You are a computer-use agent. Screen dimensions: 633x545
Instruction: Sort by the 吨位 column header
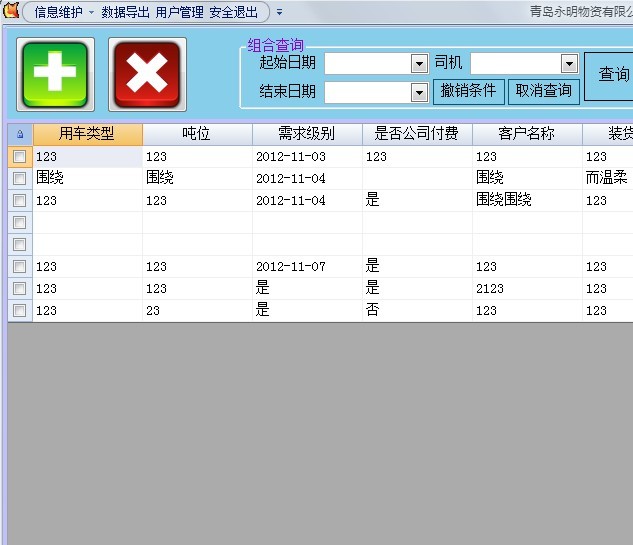[x=197, y=134]
